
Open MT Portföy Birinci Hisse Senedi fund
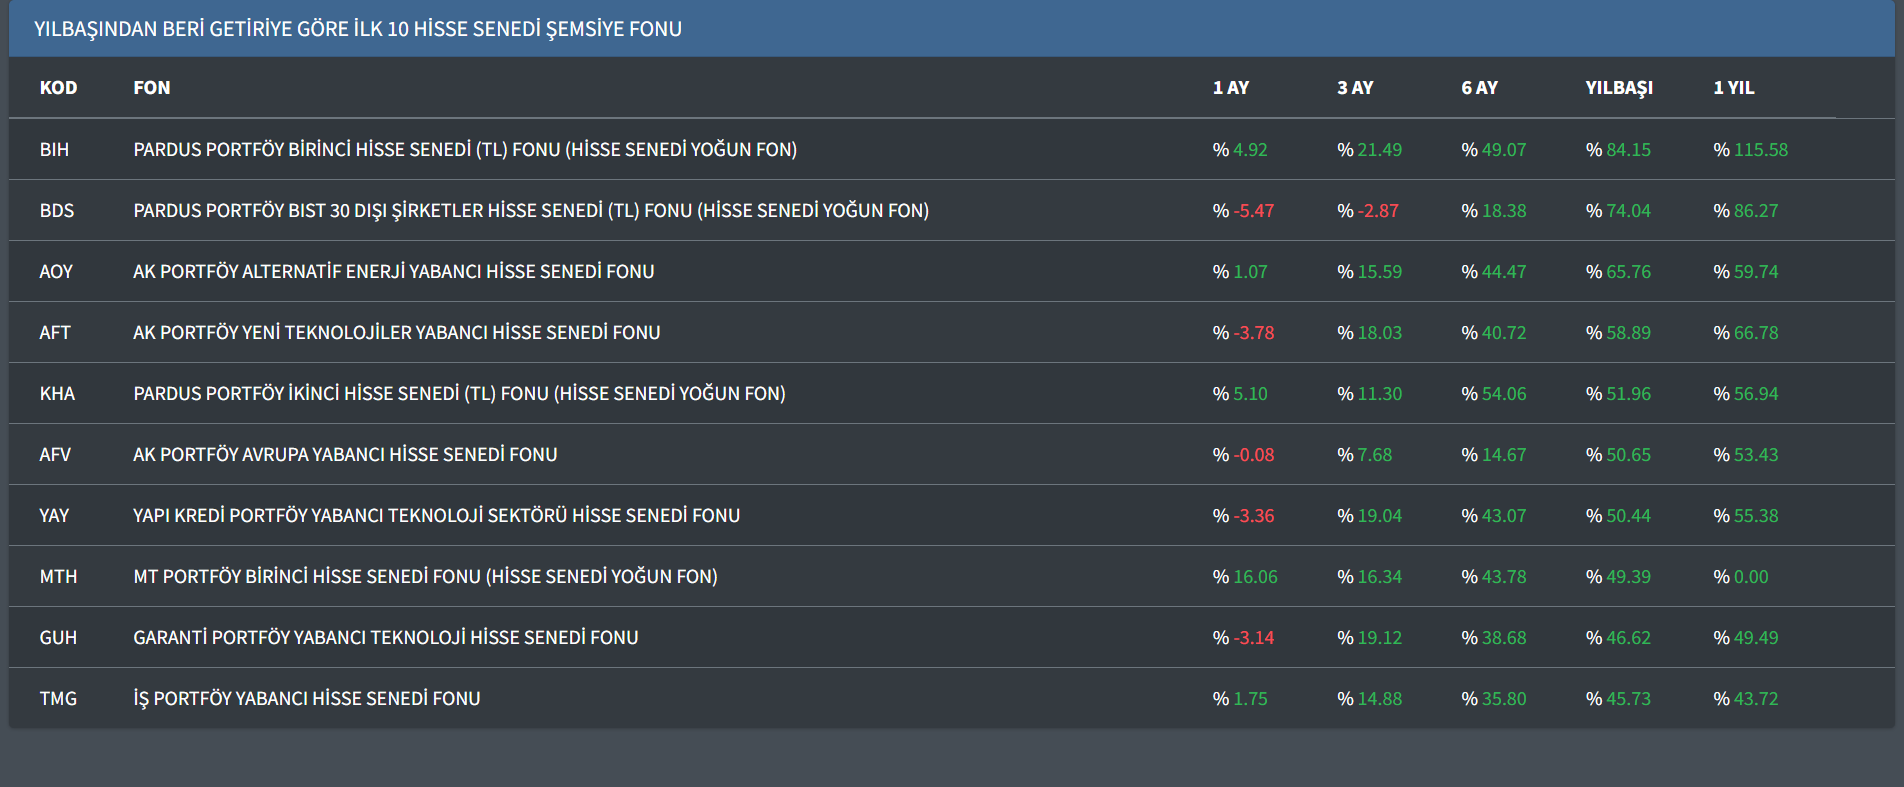coord(425,577)
